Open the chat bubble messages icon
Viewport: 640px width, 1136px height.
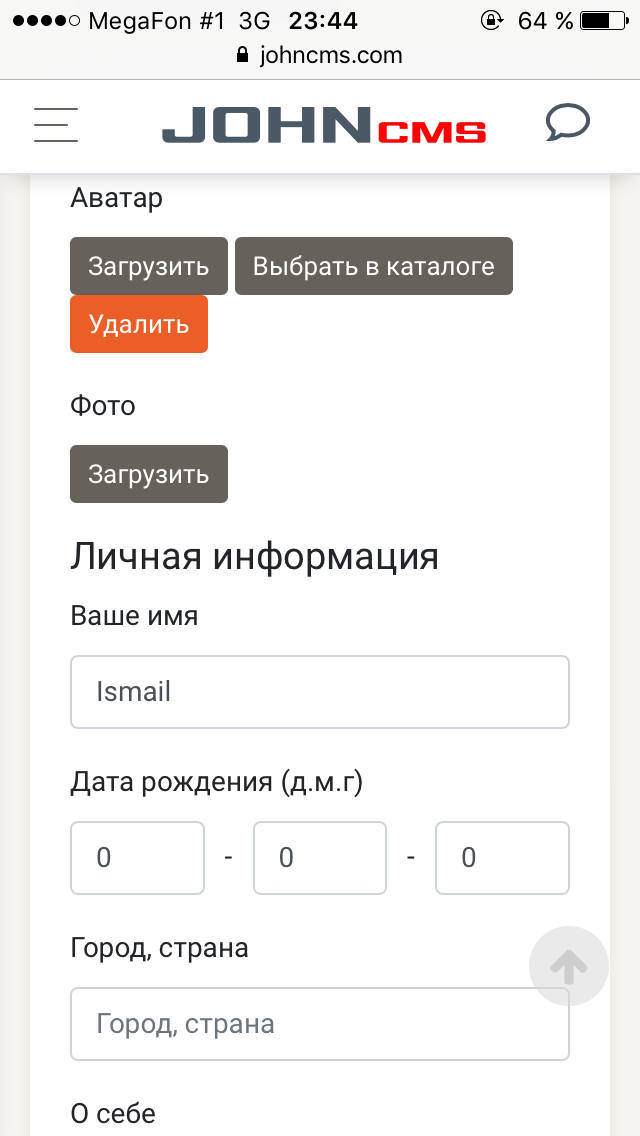[567, 124]
